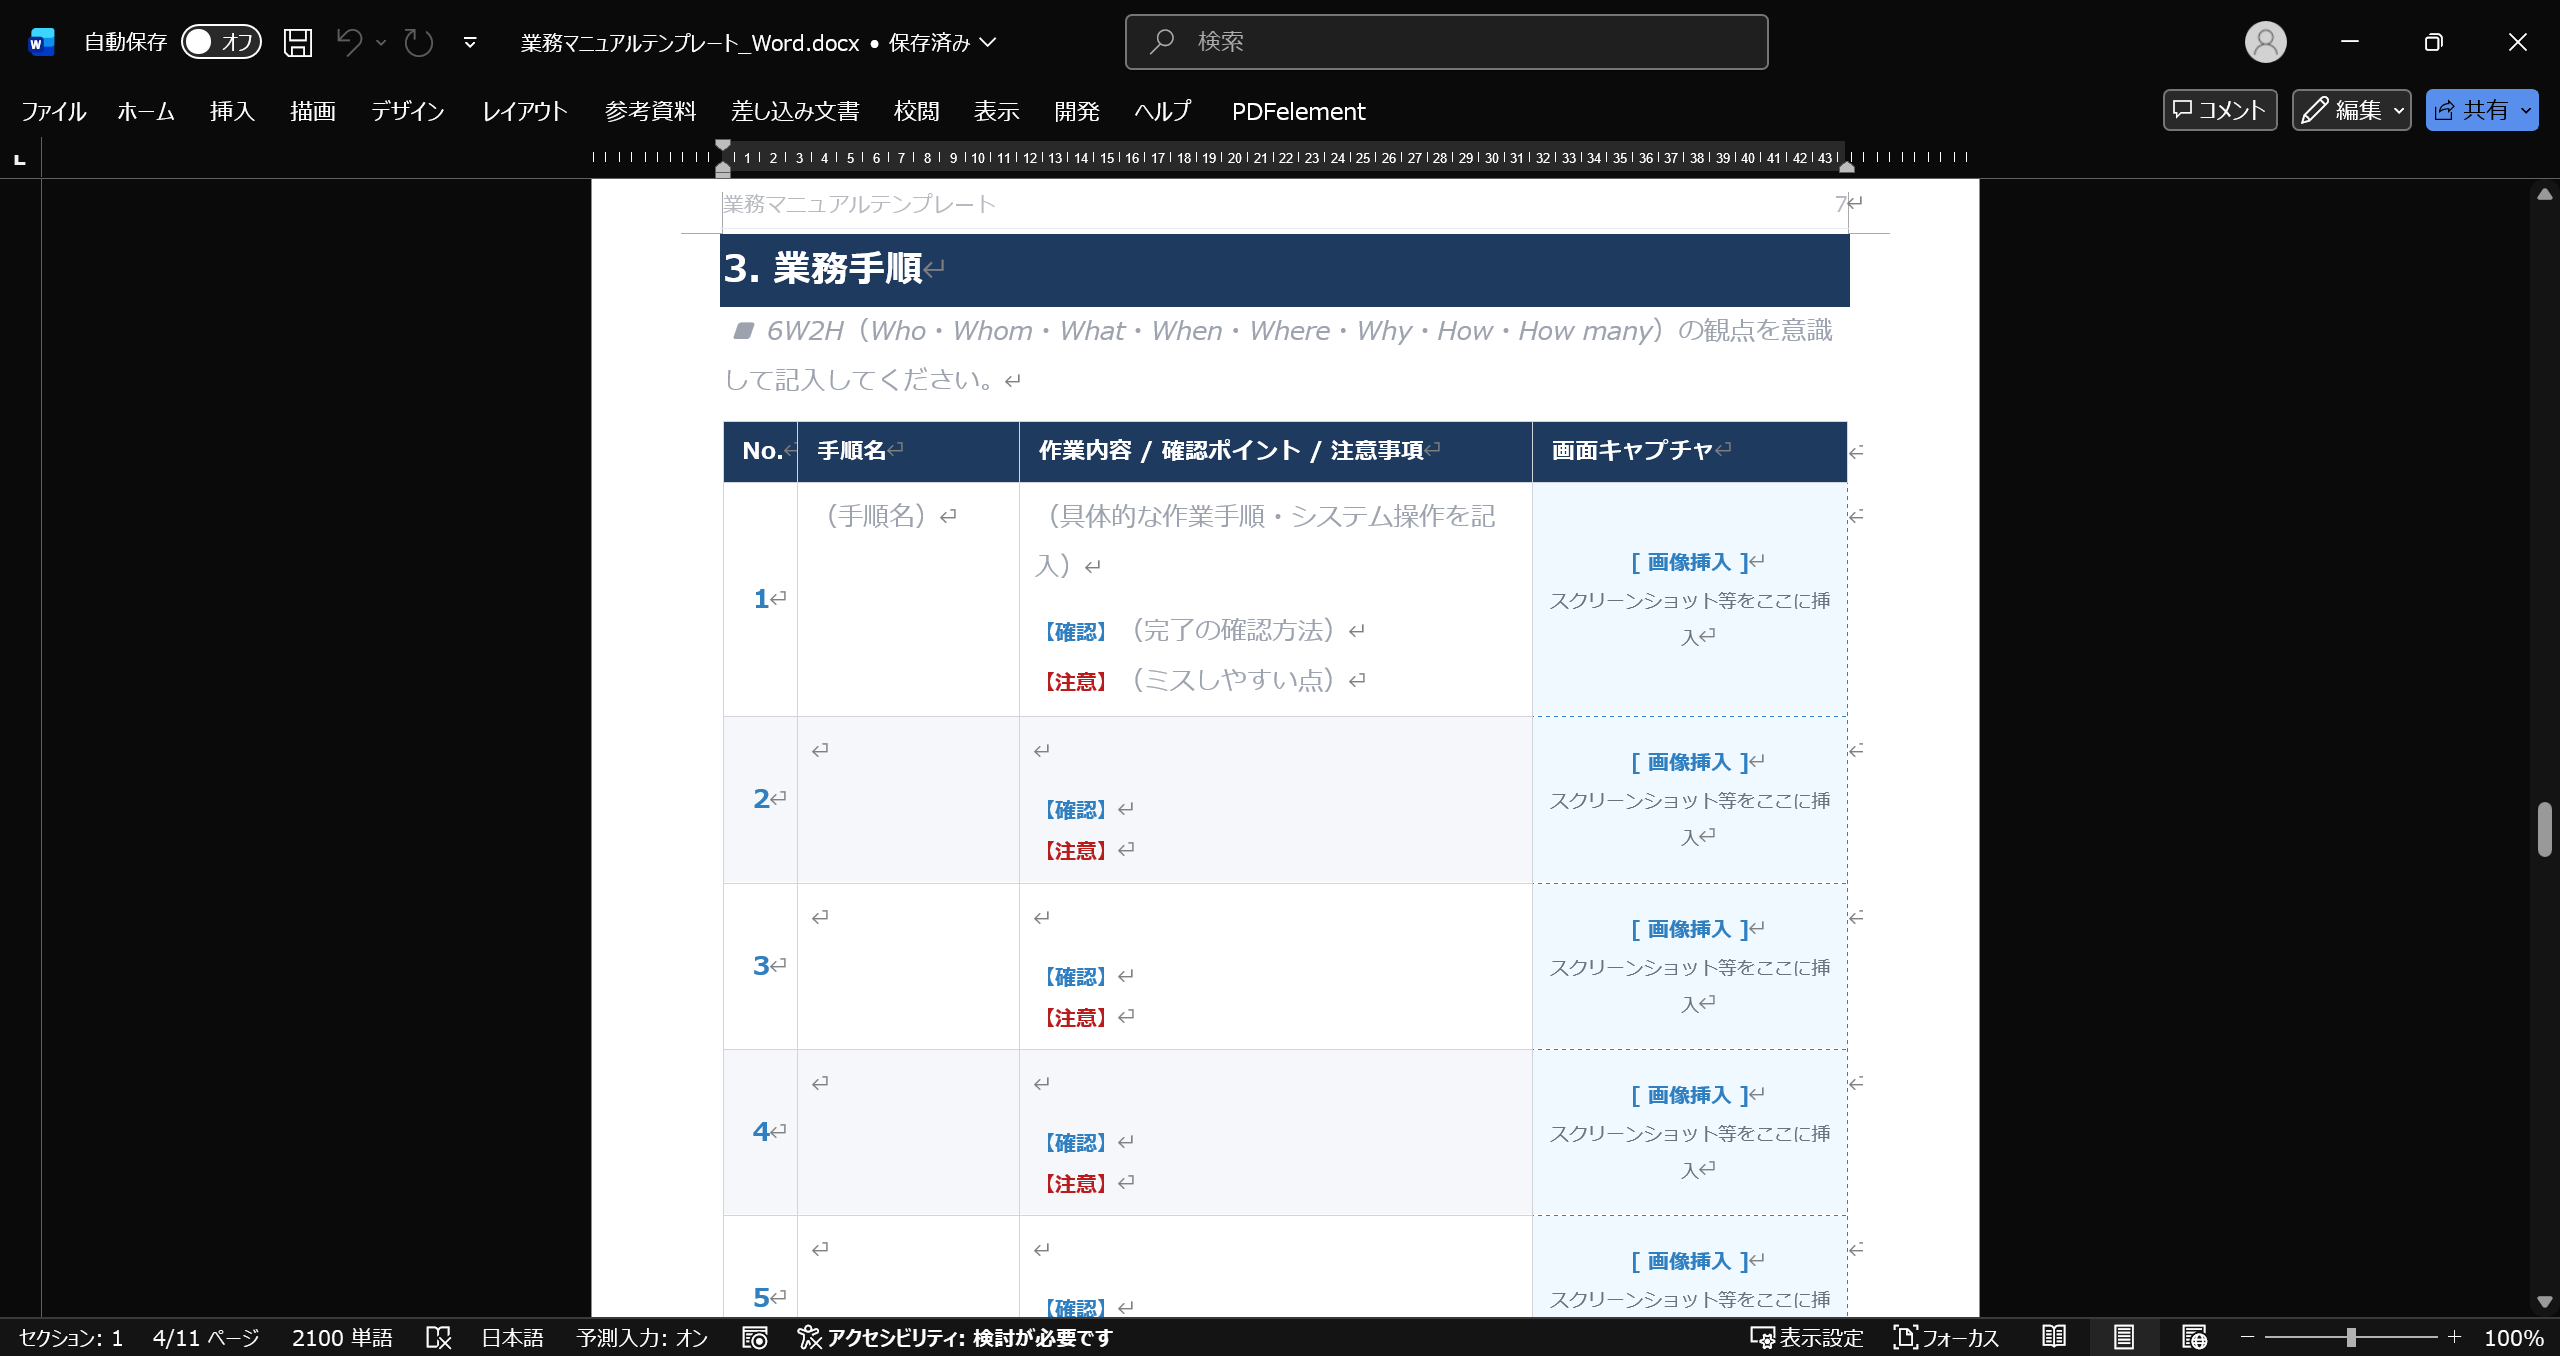Switch to Read Mode view icon
Image resolution: width=2560 pixels, height=1356 pixels.
click(2054, 1337)
